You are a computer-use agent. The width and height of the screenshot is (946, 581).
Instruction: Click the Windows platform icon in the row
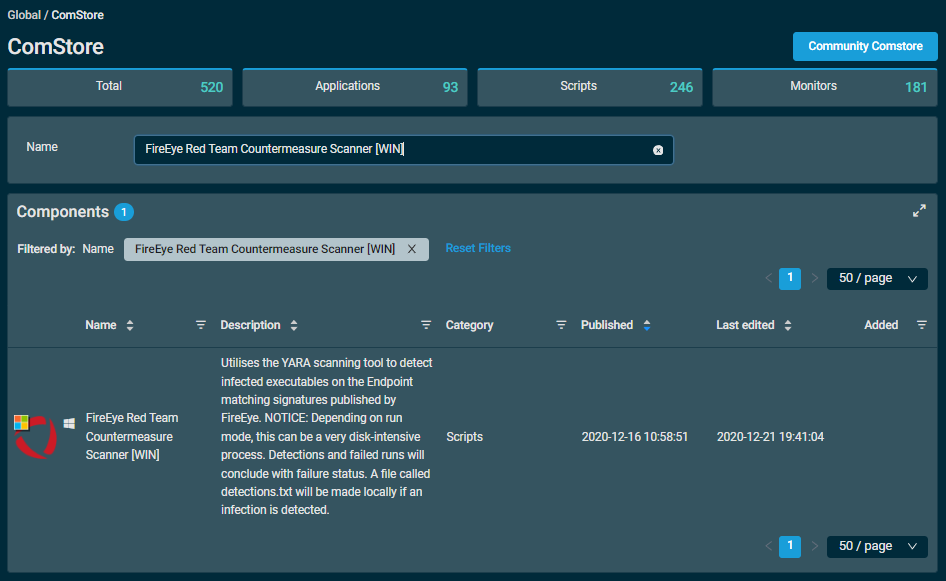(x=69, y=424)
